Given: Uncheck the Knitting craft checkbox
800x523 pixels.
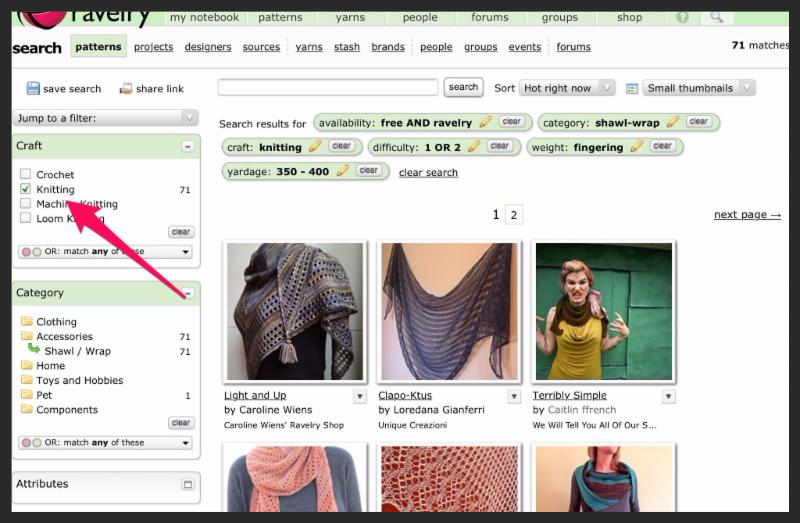Looking at the screenshot, I should pos(25,189).
